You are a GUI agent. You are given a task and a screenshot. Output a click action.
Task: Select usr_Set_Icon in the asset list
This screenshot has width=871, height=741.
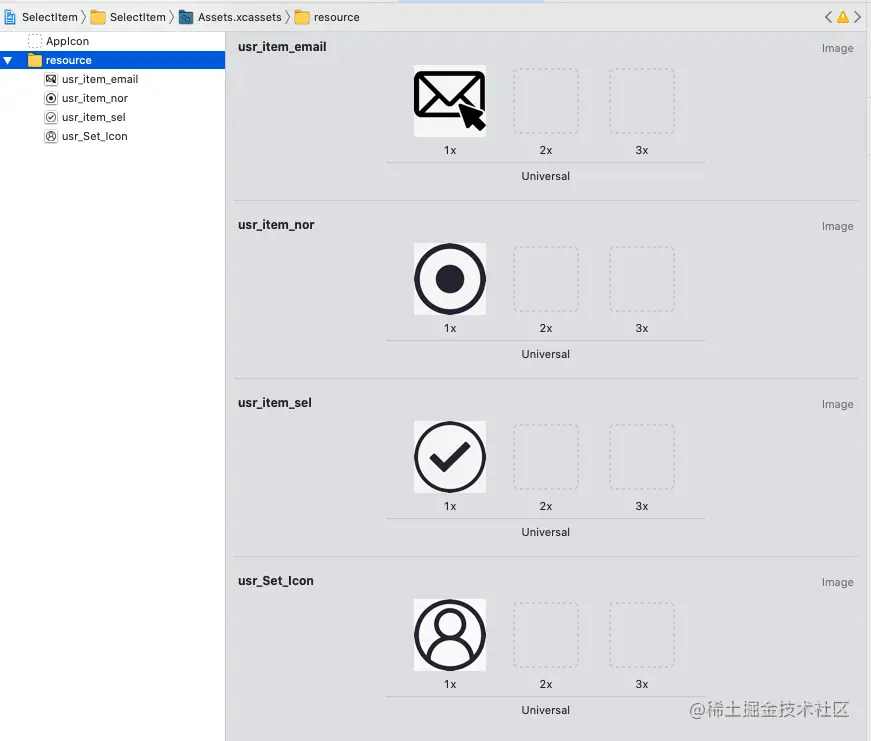click(x=95, y=136)
